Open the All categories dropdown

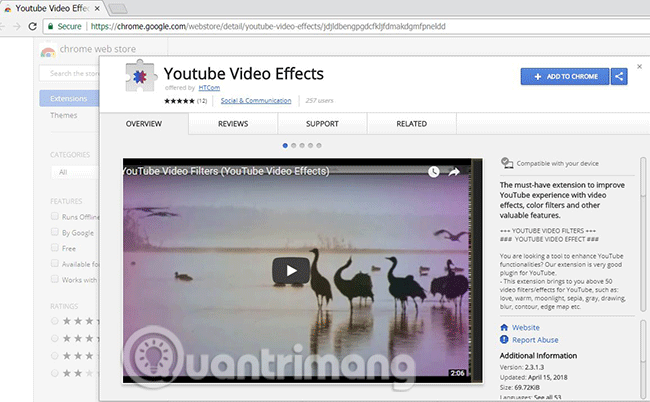pos(75,172)
